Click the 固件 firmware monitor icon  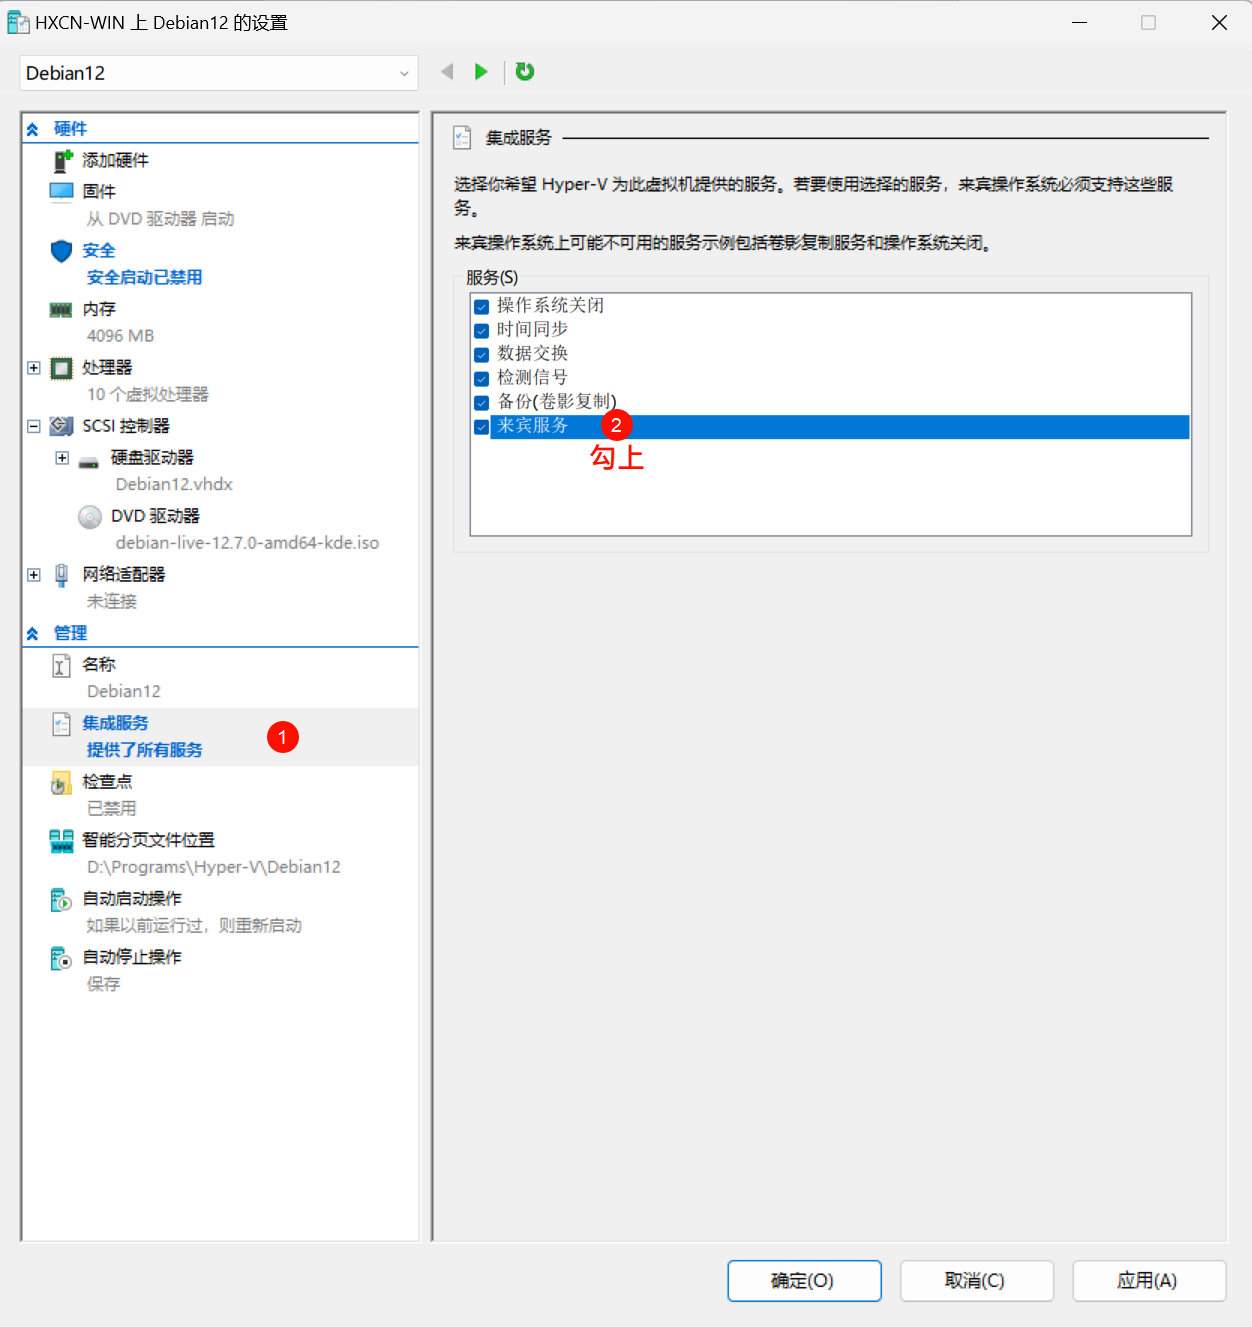tap(62, 191)
